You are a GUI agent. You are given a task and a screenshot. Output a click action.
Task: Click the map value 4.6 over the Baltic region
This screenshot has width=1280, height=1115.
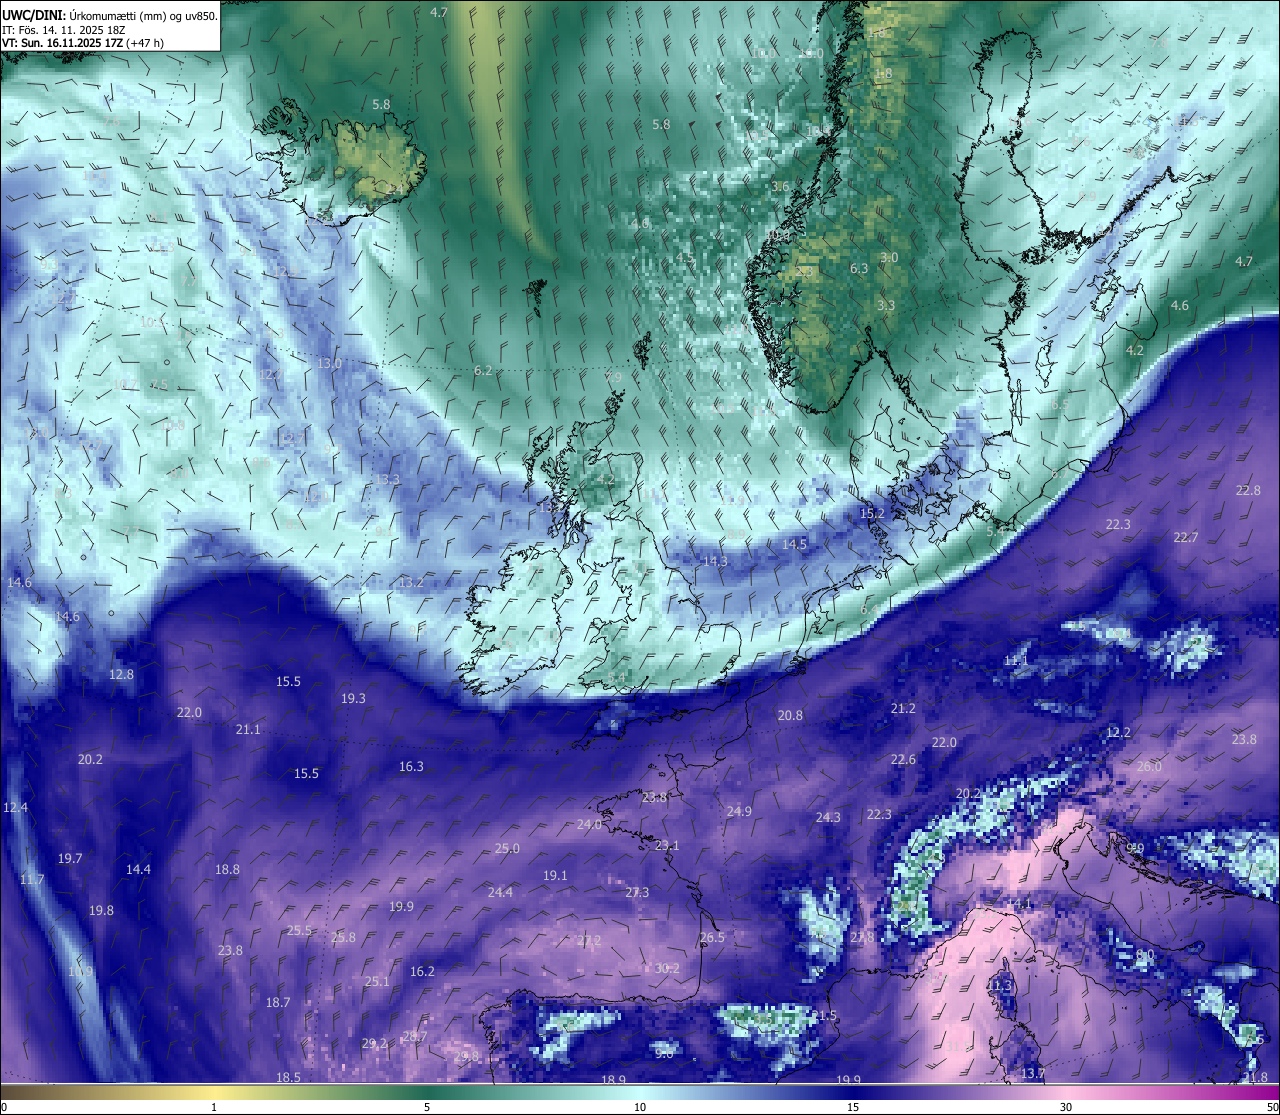[1180, 305]
